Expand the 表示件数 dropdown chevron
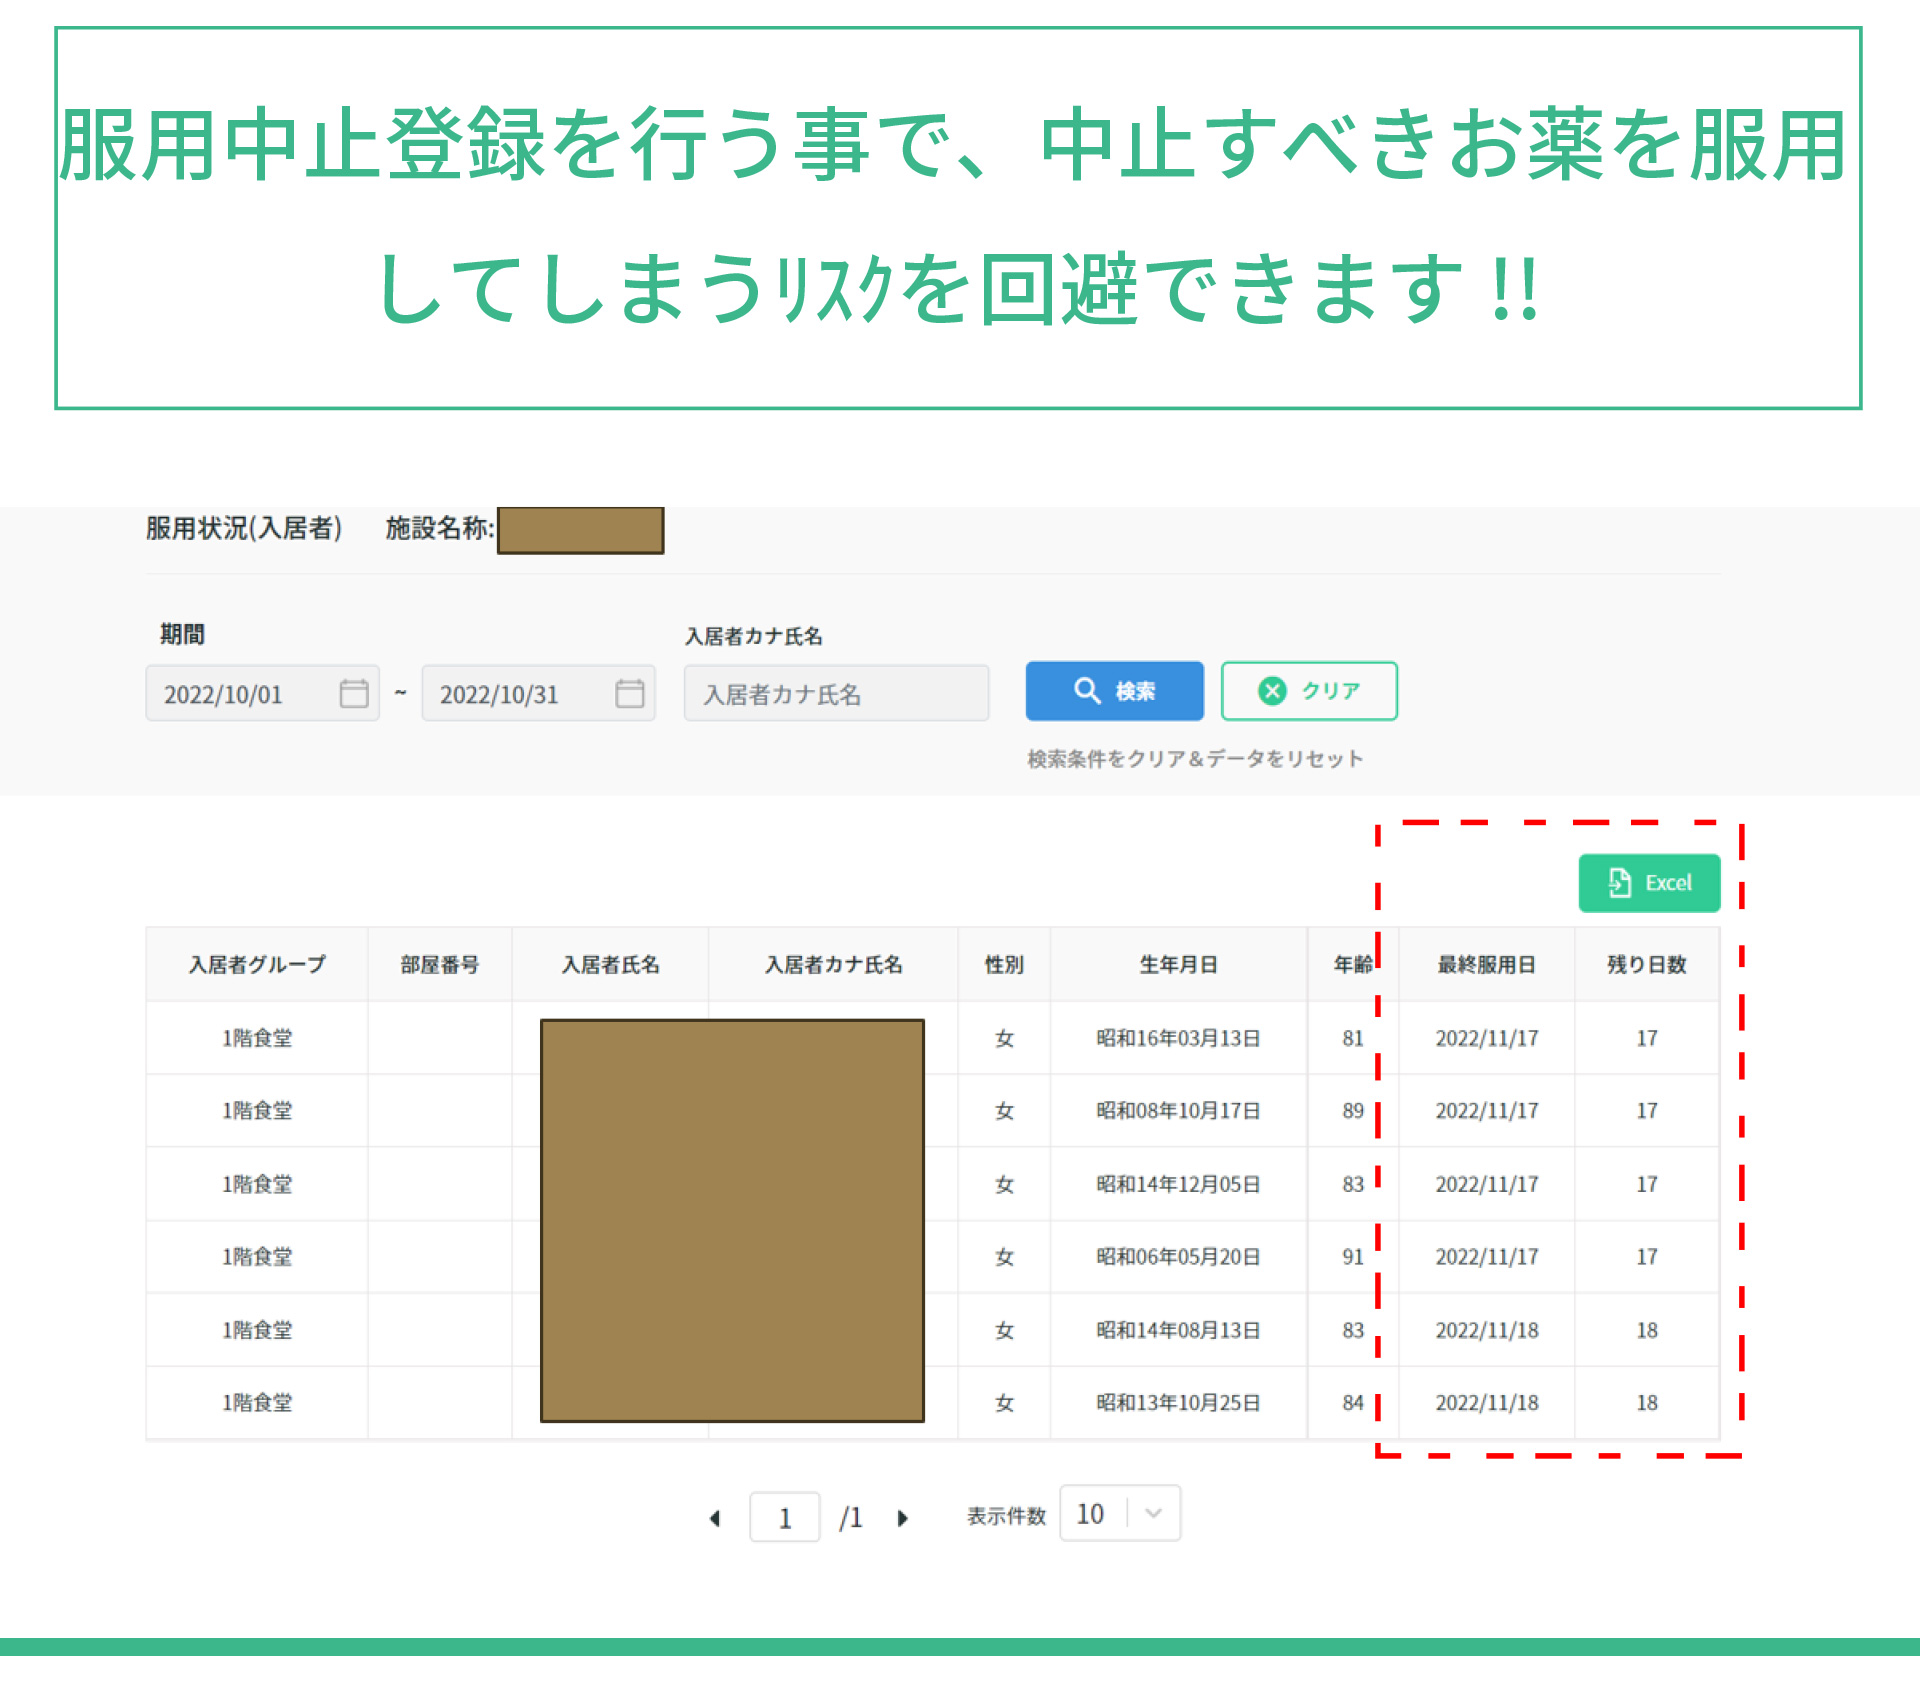 (1154, 1513)
